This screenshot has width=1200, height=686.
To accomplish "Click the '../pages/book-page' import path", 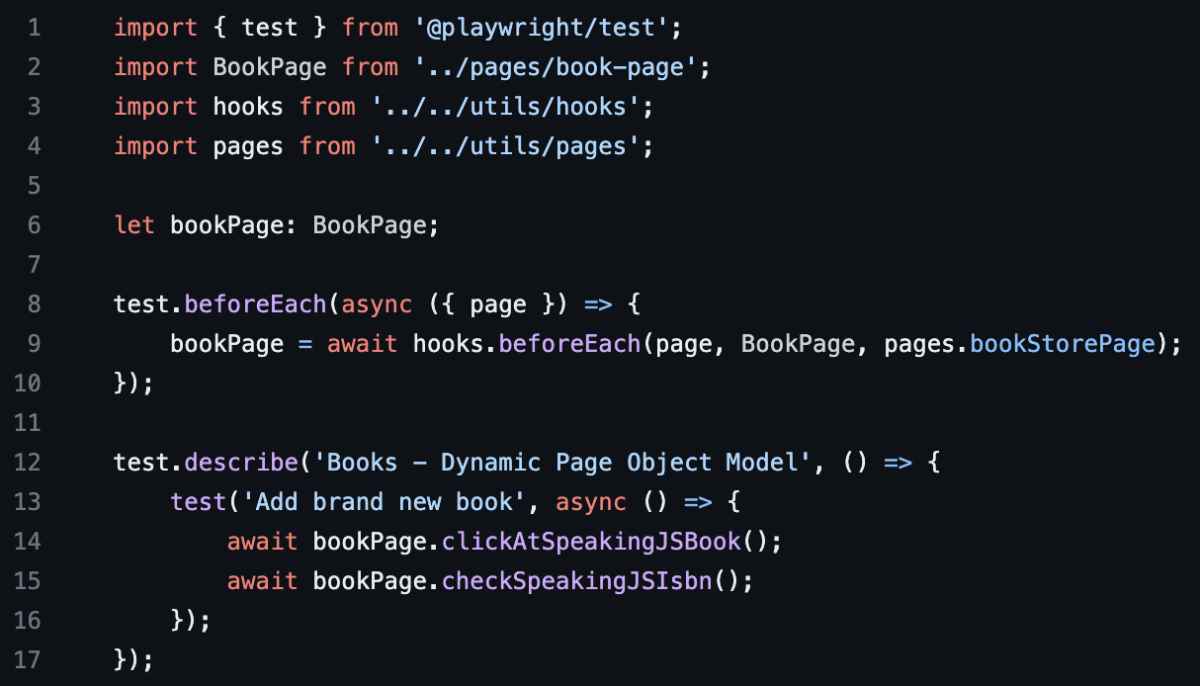I will coord(555,67).
